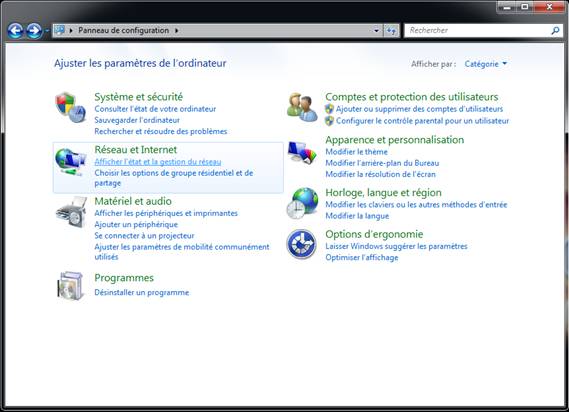Screen dimensions: 569x412
Task: Close the Control Panel window
Action: (x=549, y=7)
